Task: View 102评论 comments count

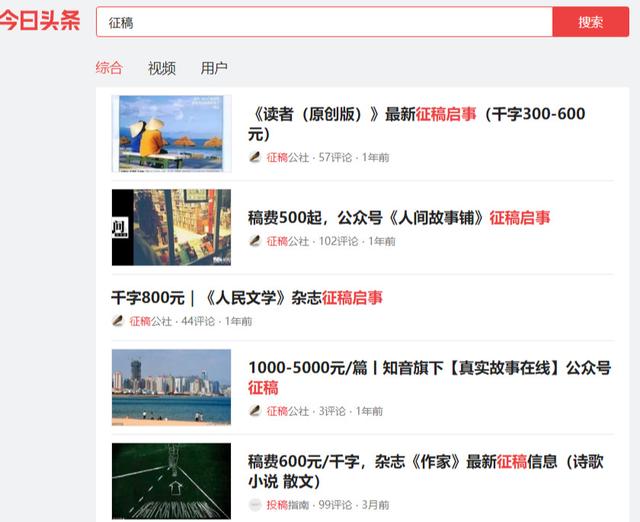Action: pos(338,242)
